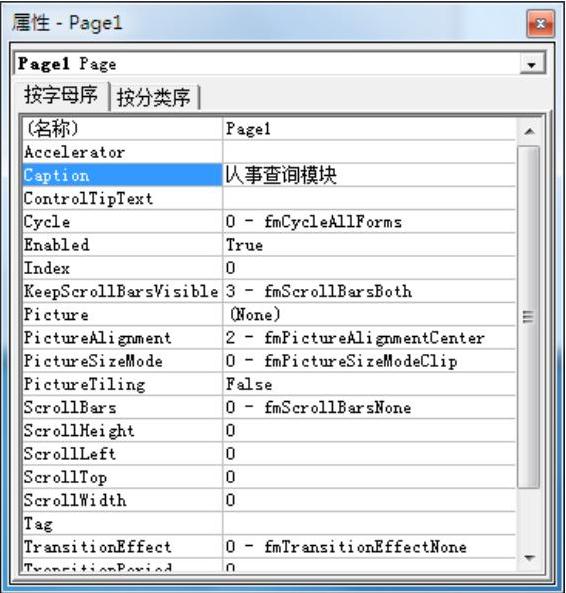Click the TransitionEffect value field
This screenshot has width=566, height=593.
click(369, 546)
